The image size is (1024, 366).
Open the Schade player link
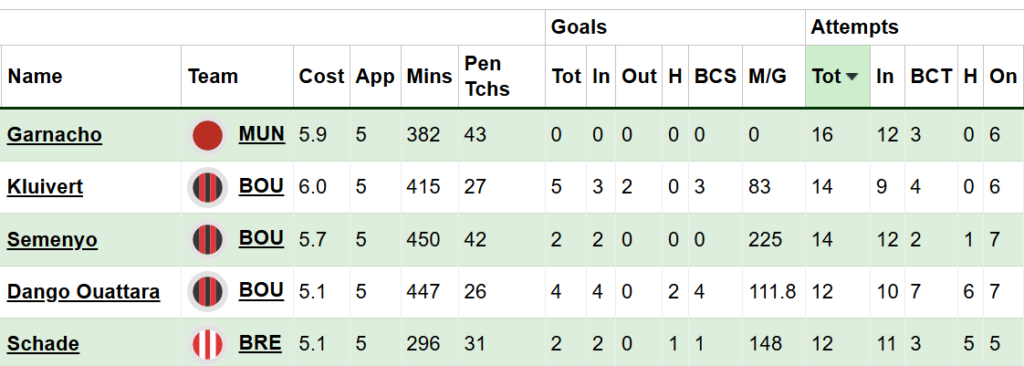[43, 344]
